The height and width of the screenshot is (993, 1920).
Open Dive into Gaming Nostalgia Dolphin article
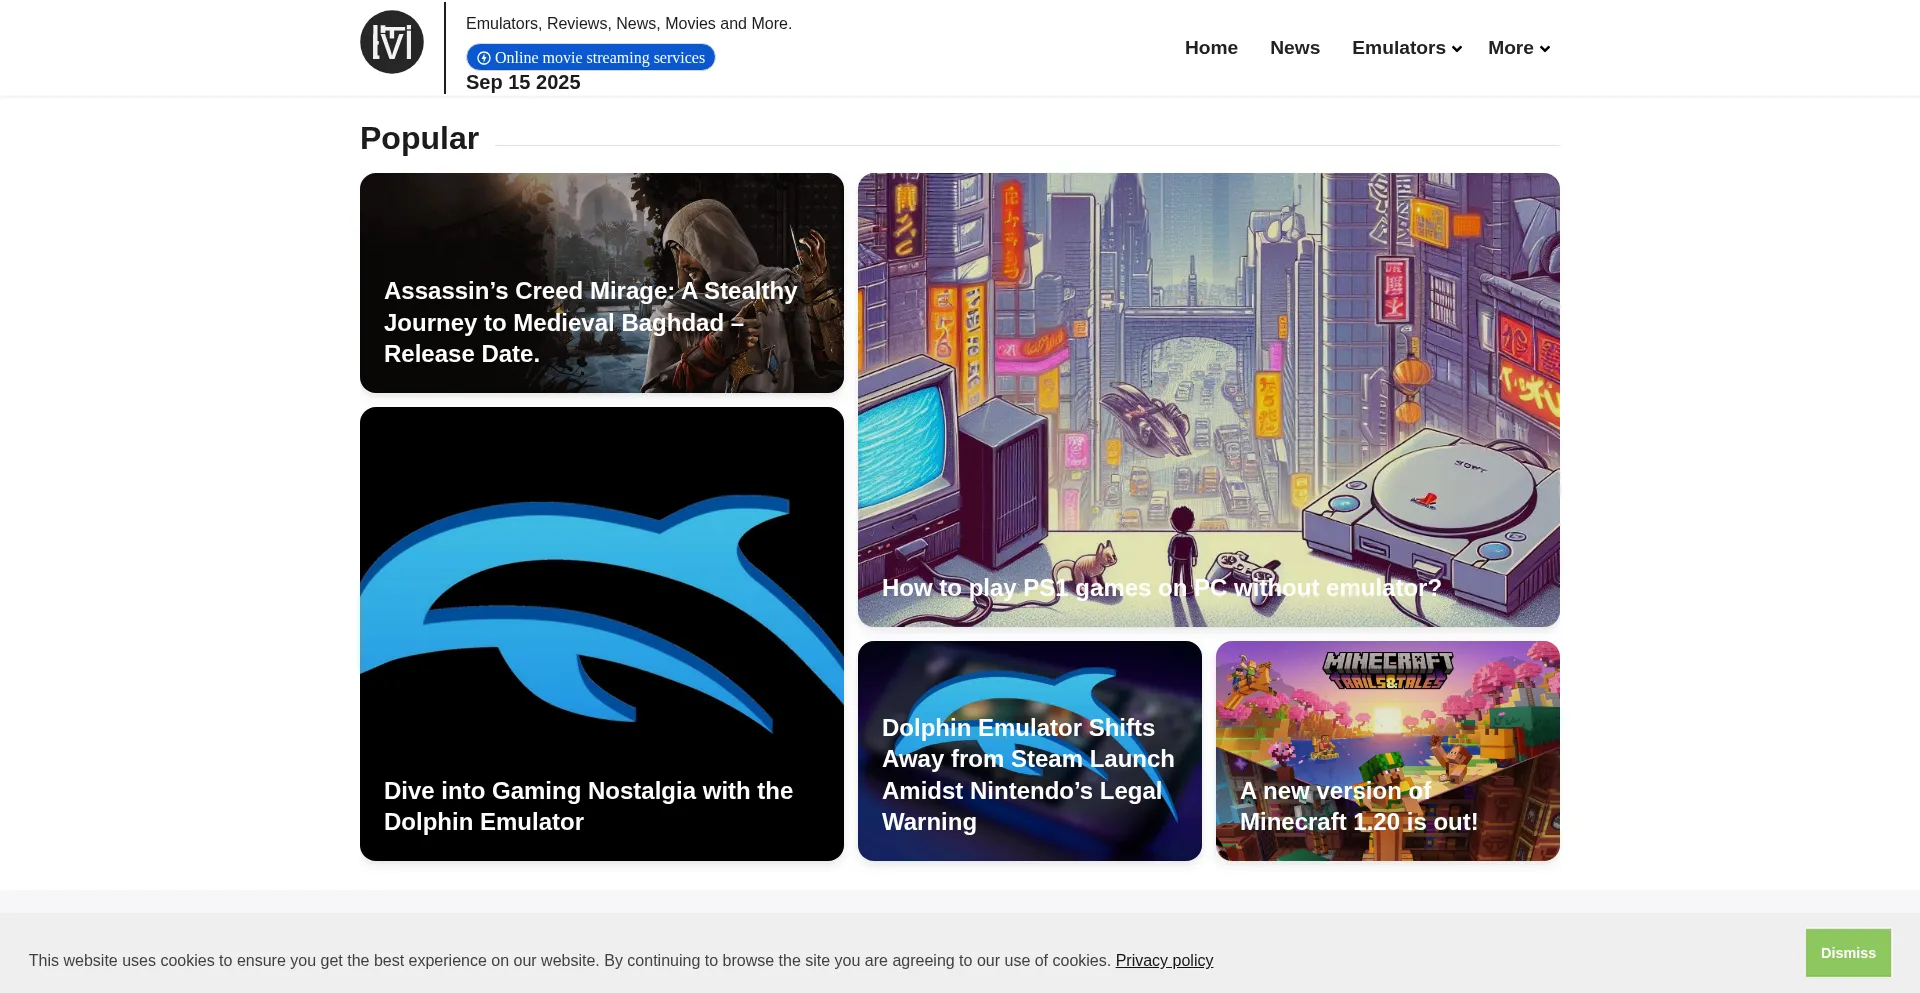588,806
